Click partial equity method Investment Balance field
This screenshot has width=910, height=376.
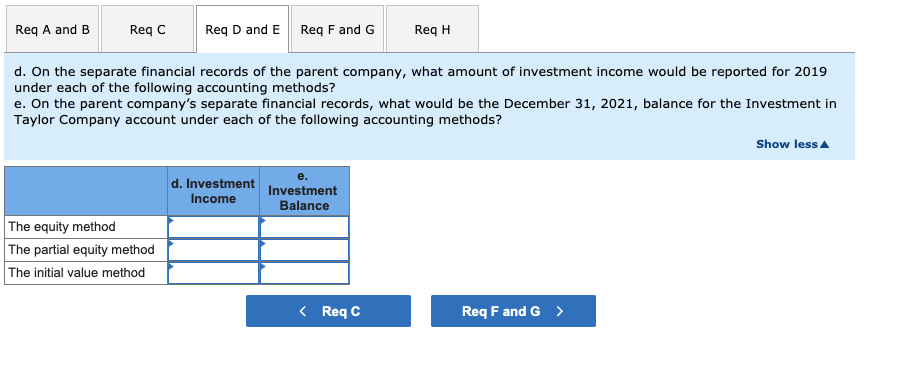click(304, 250)
